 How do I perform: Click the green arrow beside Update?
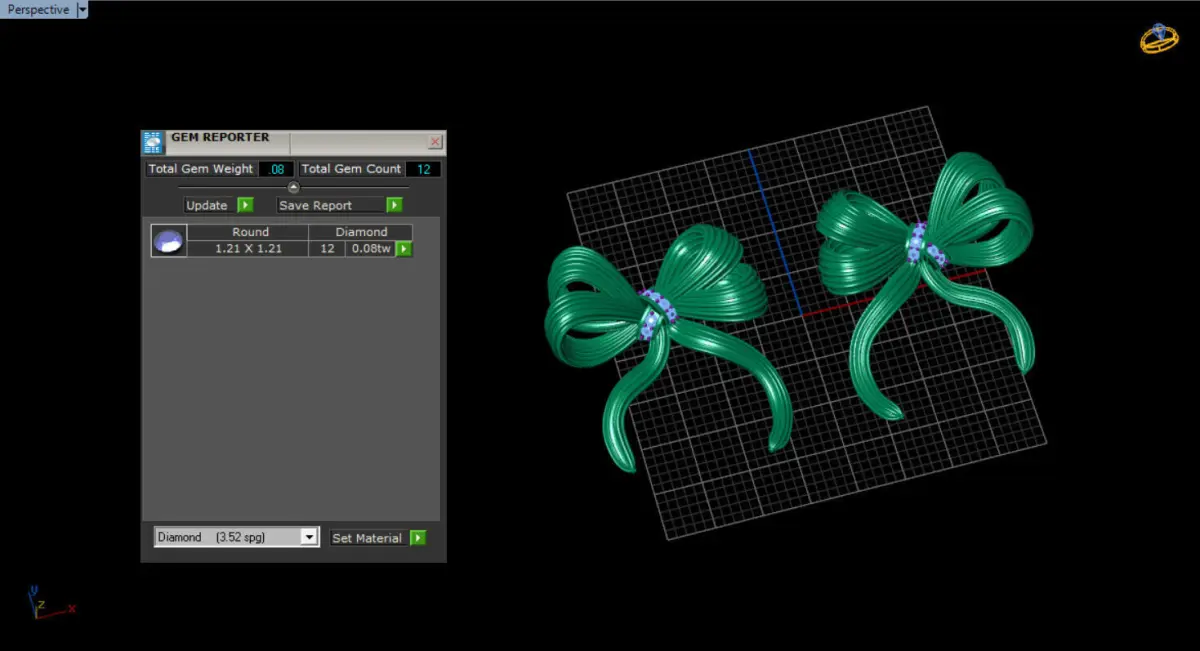245,205
